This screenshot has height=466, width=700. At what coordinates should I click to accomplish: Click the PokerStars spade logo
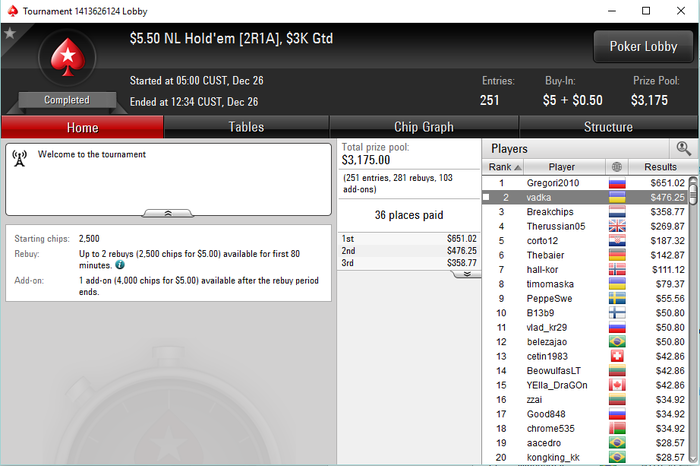pyautogui.click(x=67, y=58)
